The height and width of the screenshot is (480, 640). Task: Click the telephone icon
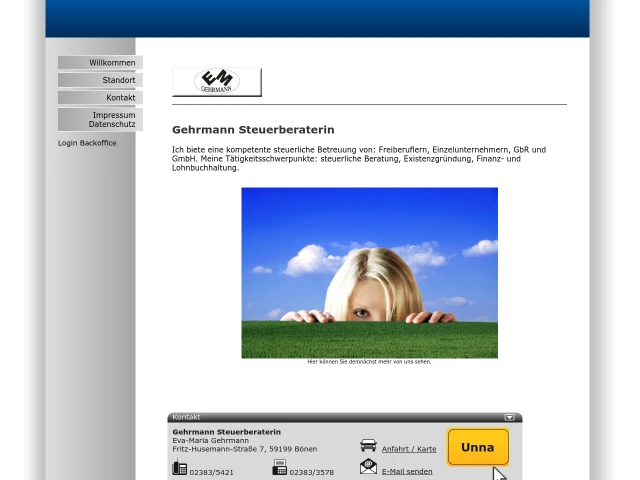tap(180, 468)
